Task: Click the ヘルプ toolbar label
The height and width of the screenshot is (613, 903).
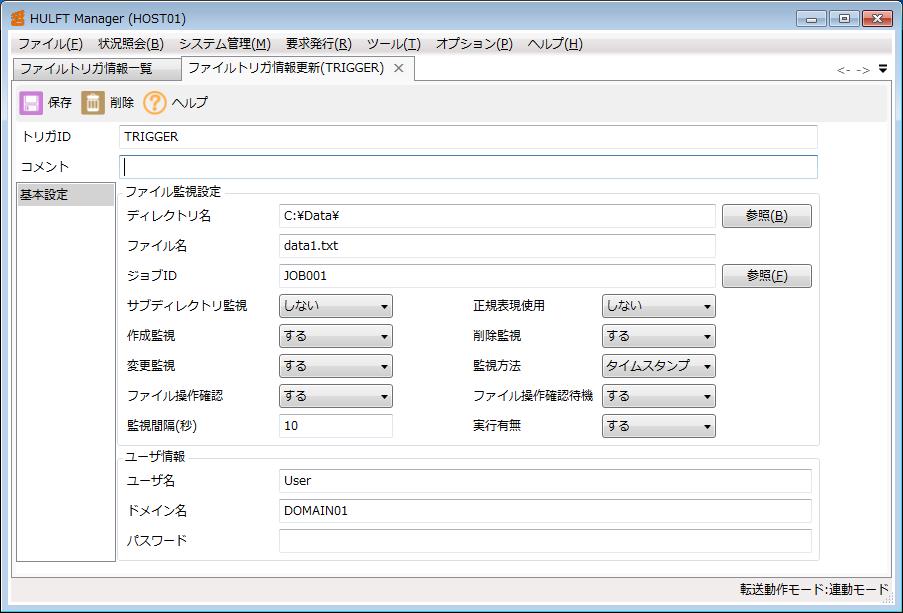Action: 189,103
